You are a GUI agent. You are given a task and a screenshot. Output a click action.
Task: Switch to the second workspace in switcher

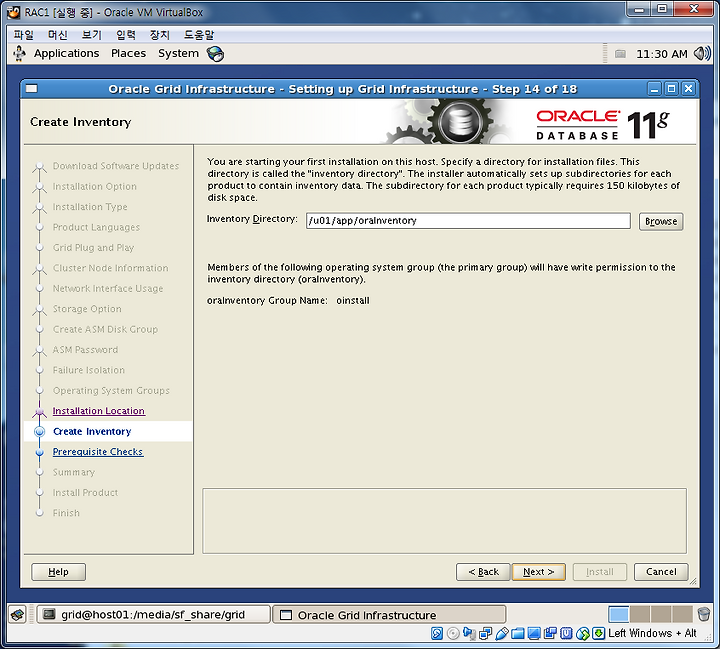pyautogui.click(x=640, y=614)
